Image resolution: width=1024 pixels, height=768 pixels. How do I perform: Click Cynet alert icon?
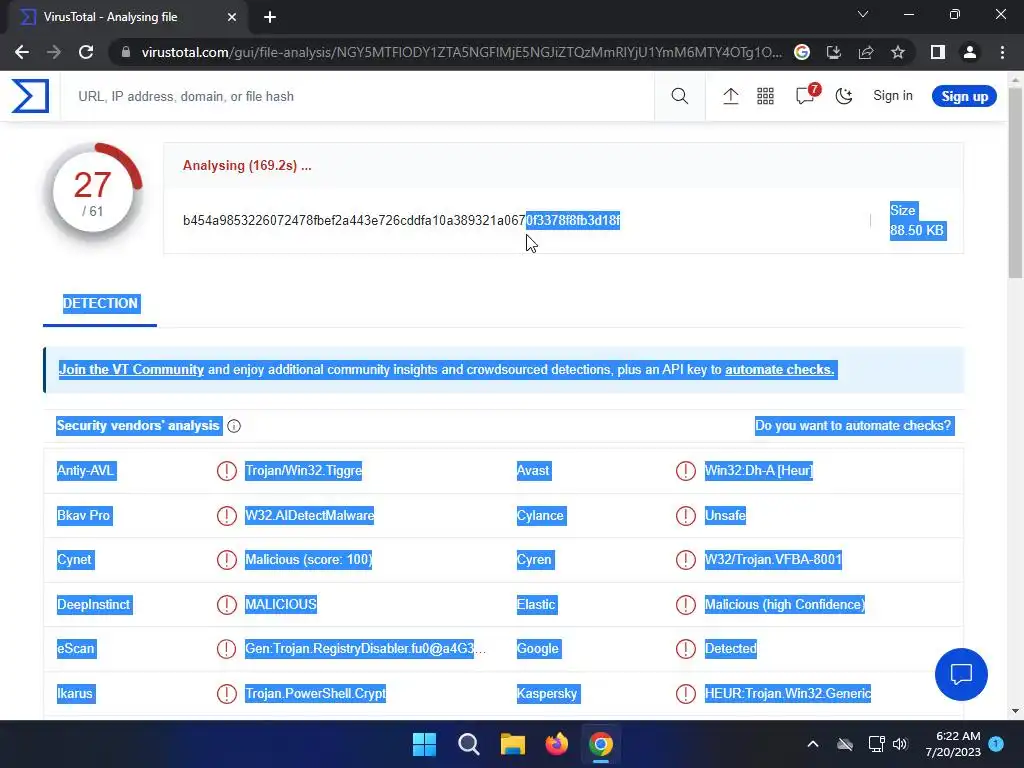click(x=226, y=560)
